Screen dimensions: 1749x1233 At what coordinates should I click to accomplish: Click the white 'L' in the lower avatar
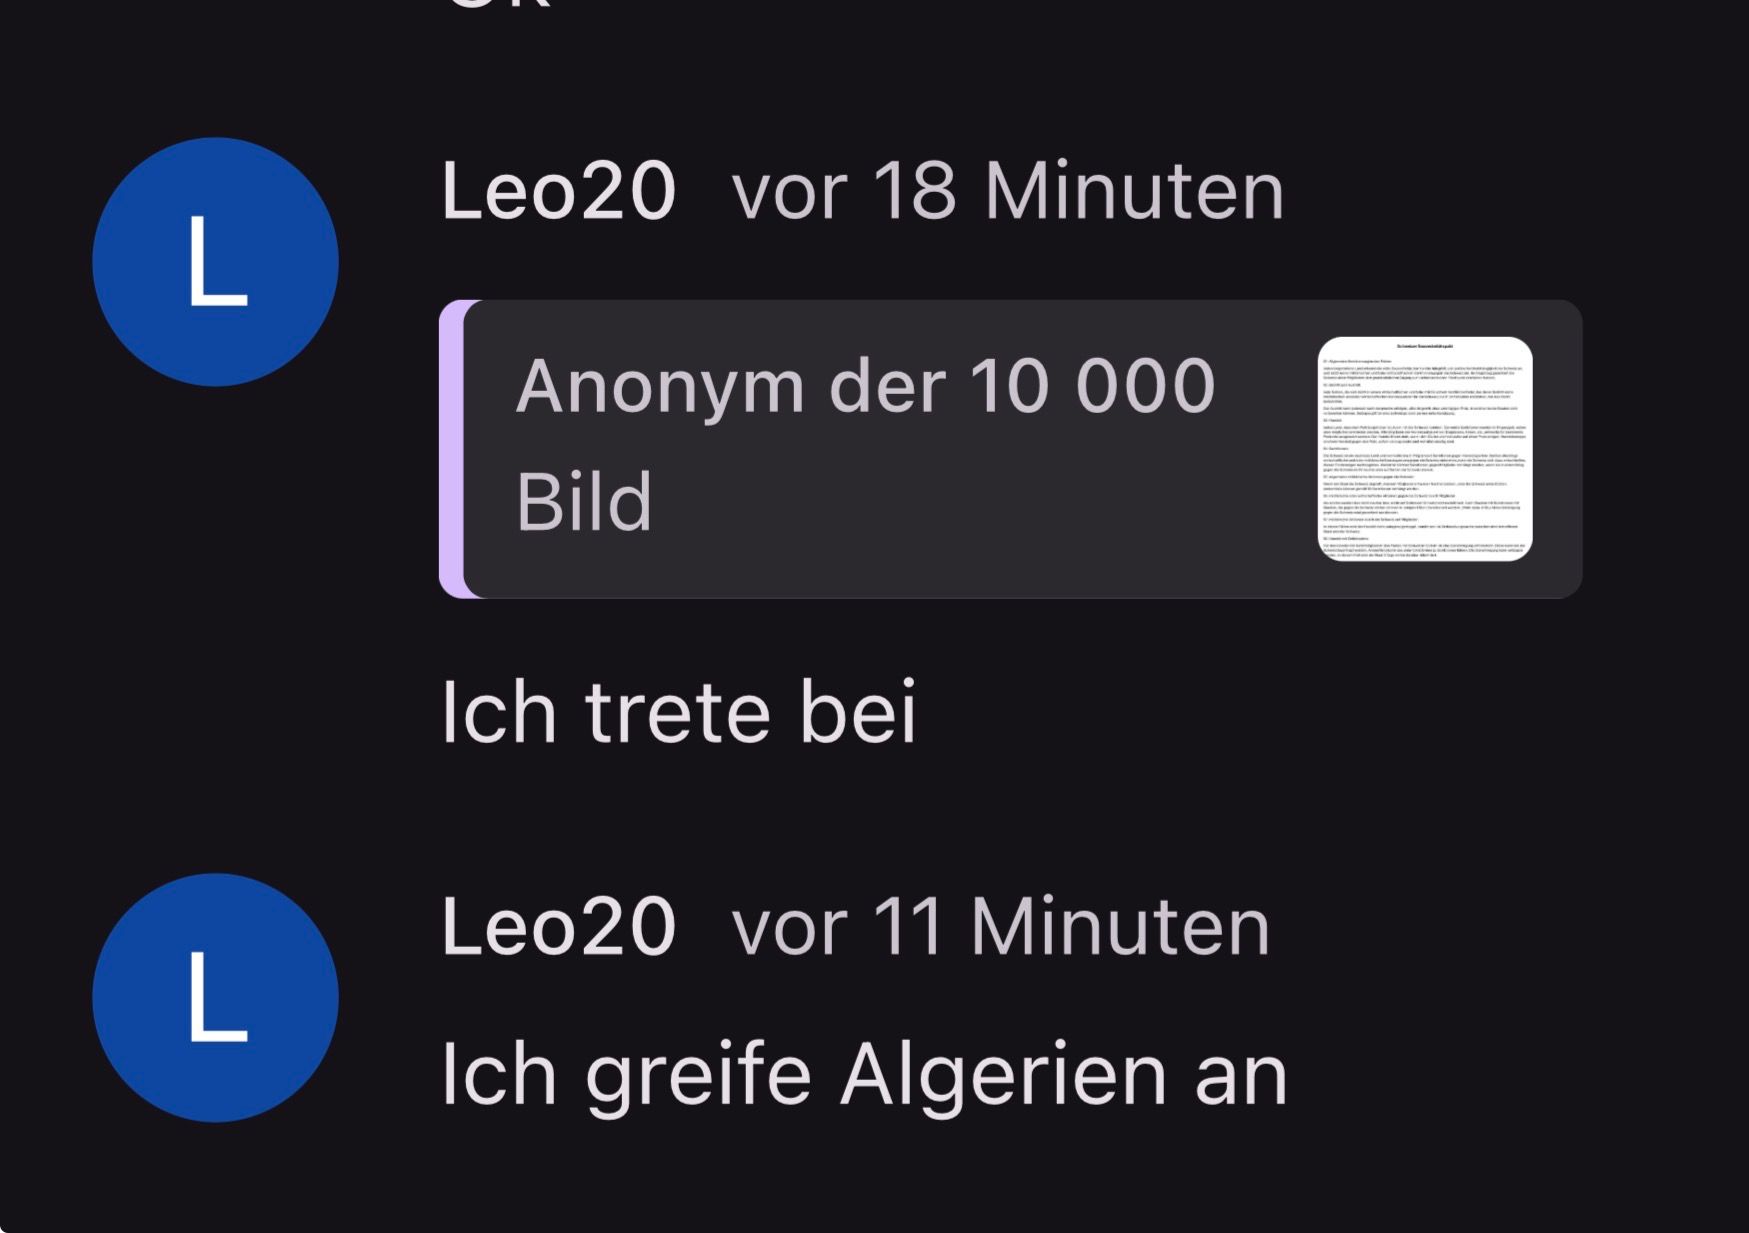coord(218,996)
